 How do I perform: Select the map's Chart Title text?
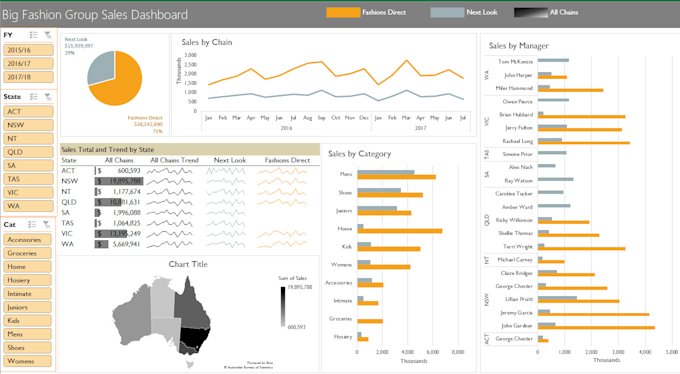click(x=188, y=264)
